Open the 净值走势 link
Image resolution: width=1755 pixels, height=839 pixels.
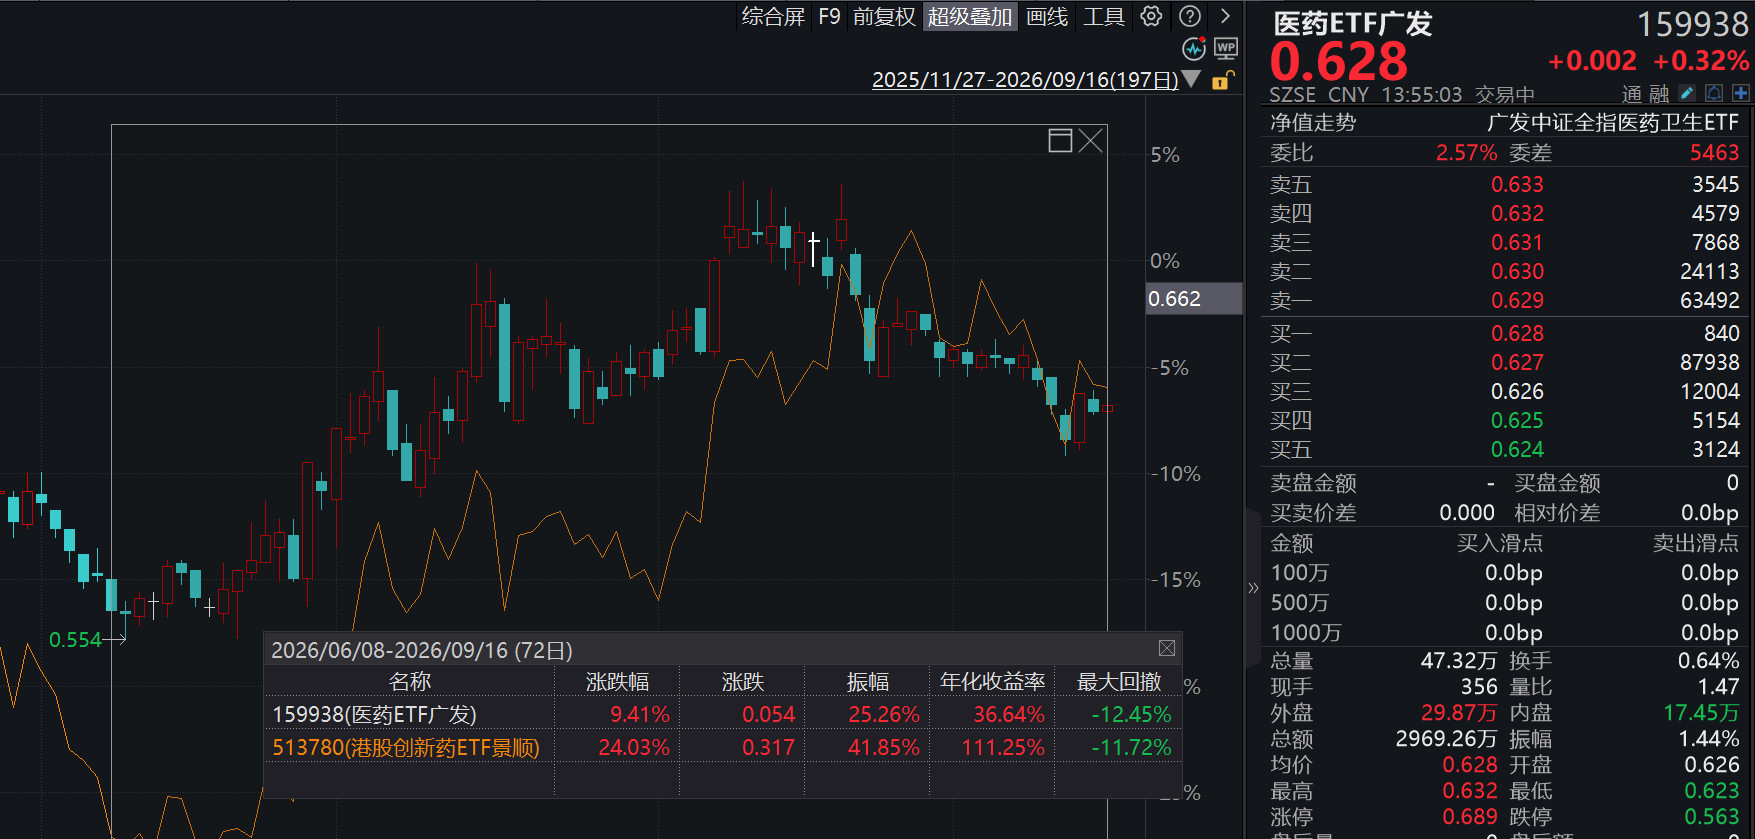(x=1313, y=122)
